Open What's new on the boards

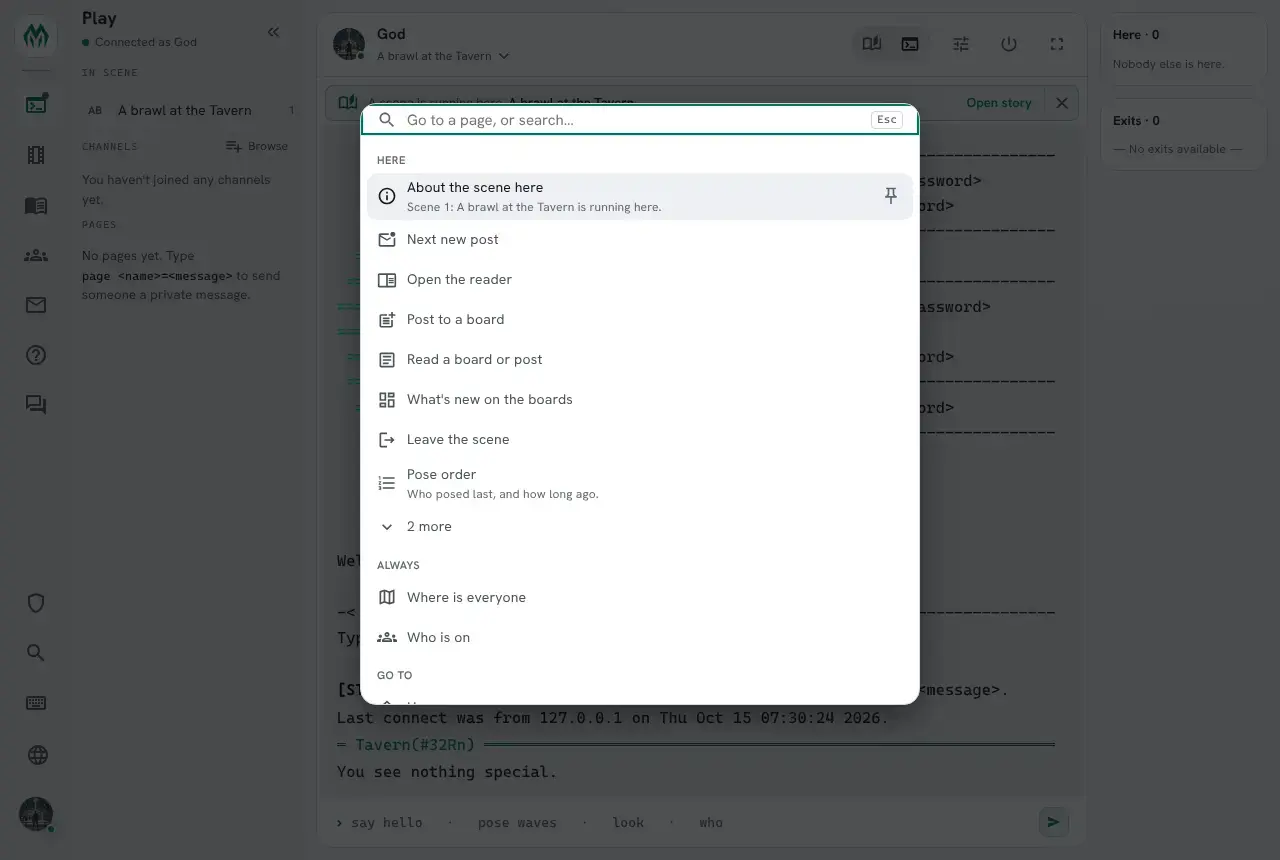pyautogui.click(x=639, y=400)
